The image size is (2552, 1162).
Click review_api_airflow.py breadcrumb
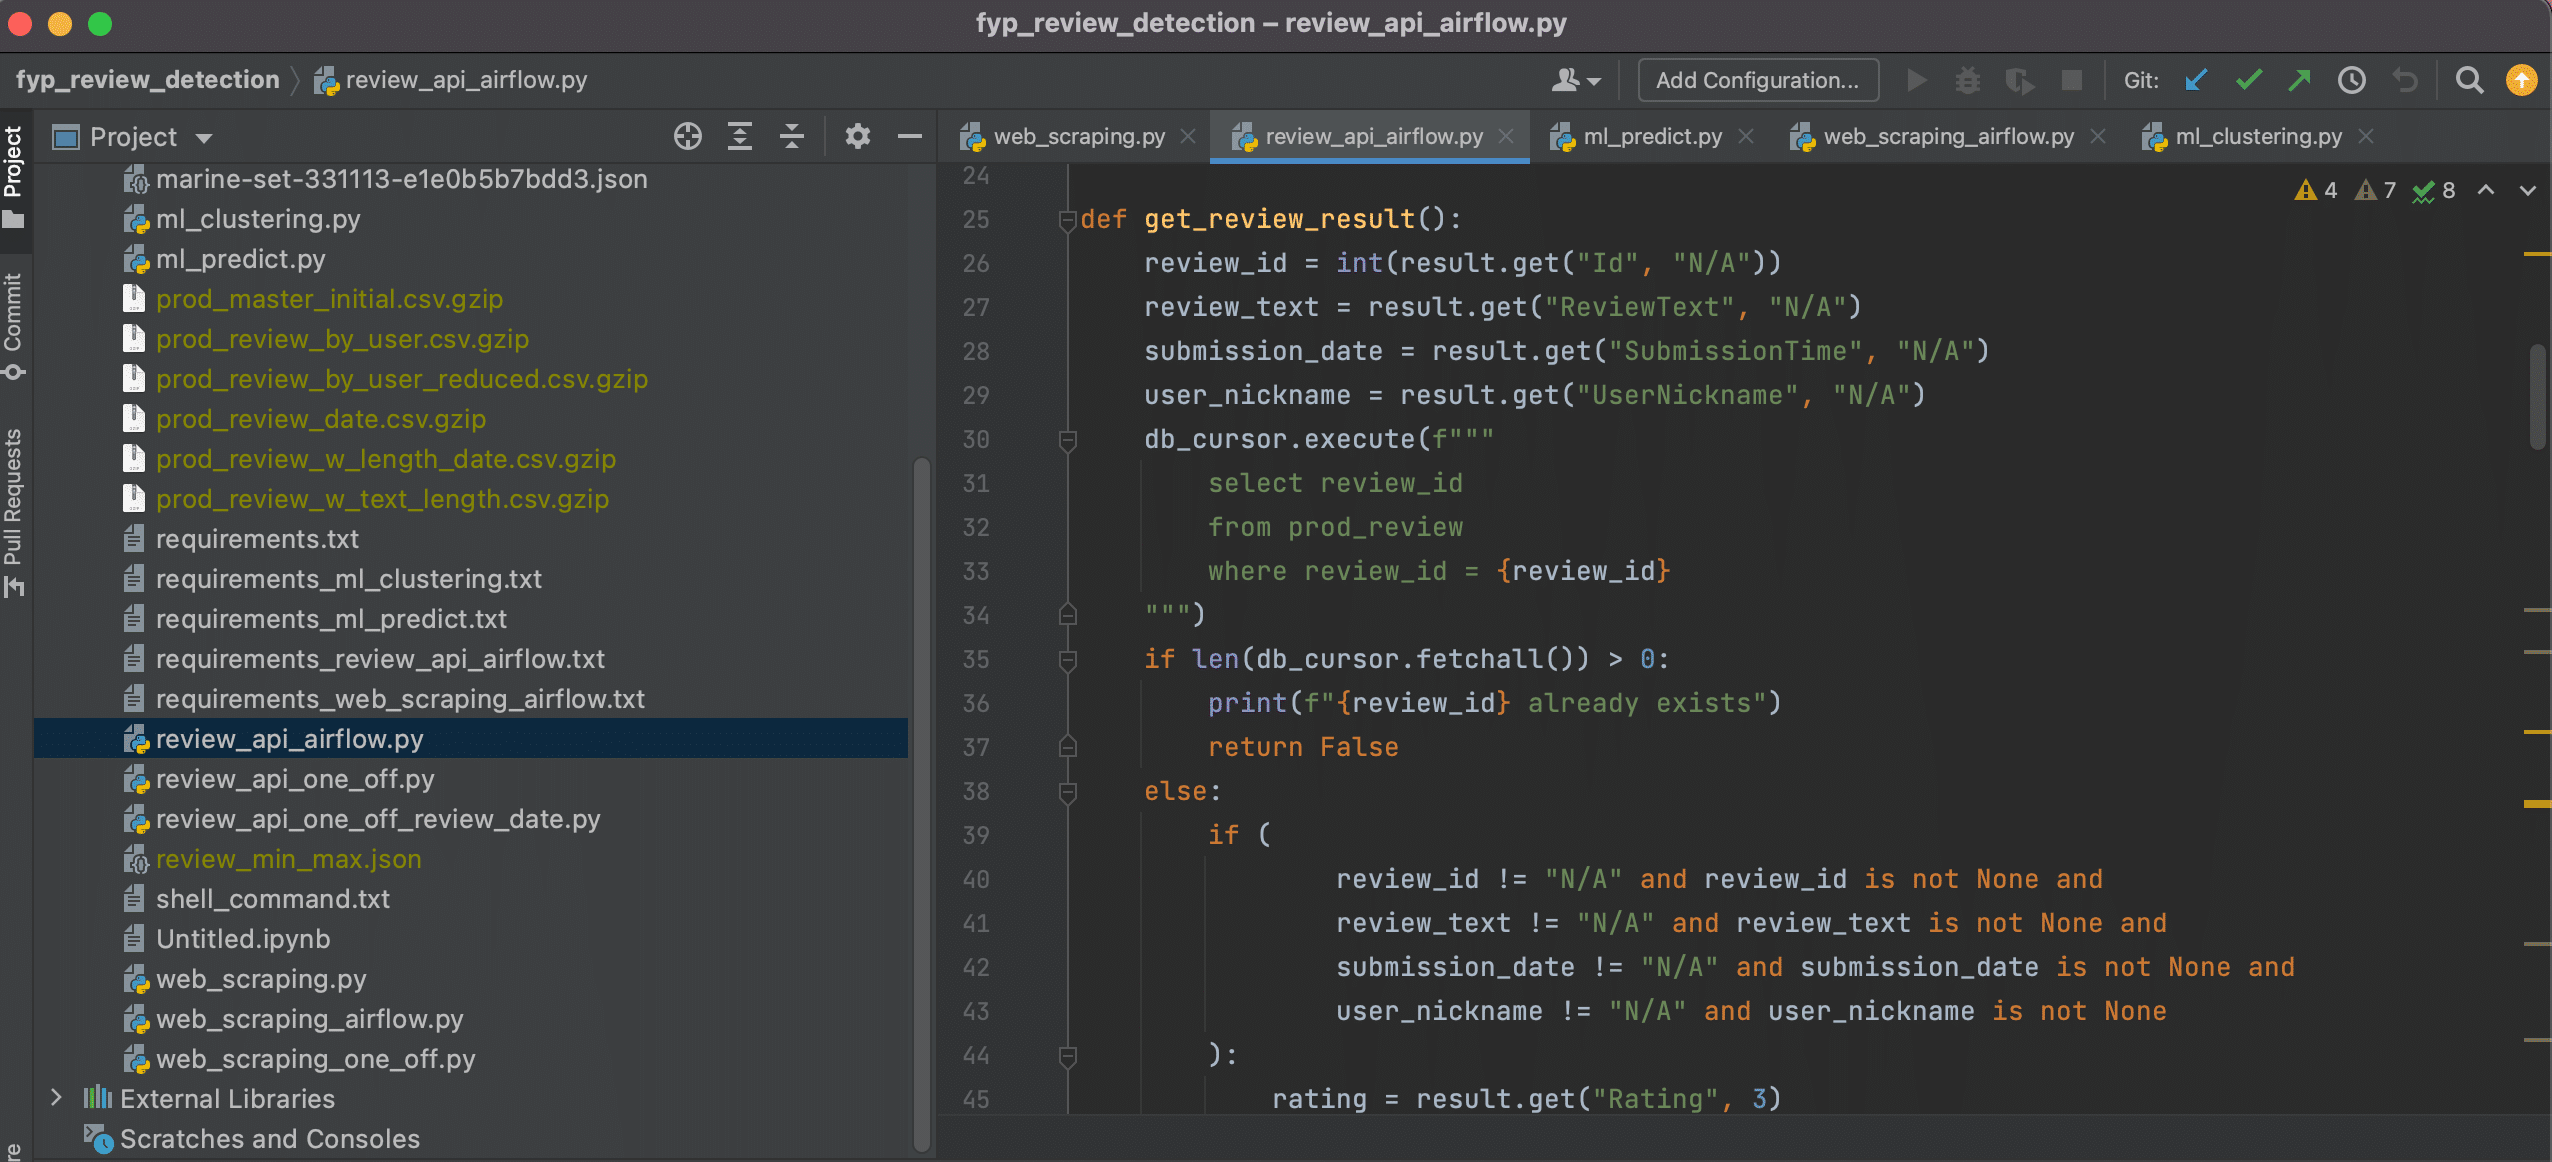coord(450,80)
